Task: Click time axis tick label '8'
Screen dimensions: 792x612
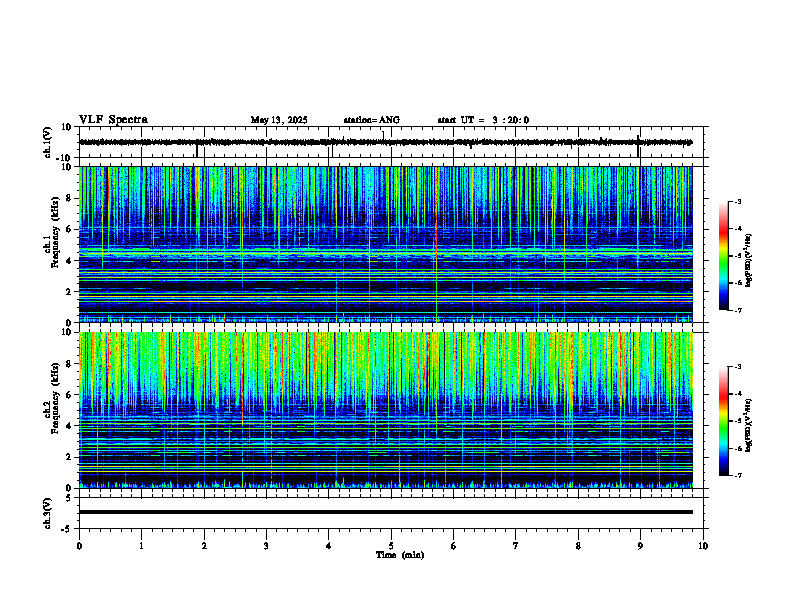Action: (x=578, y=546)
